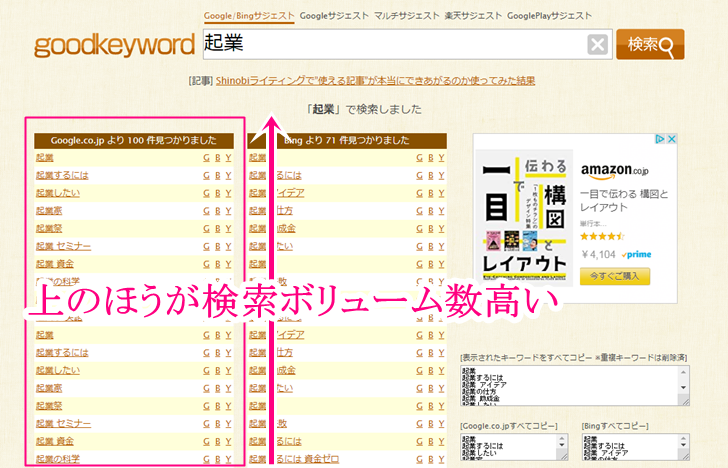Click the [Google.co.jpすべてコピー] label
The image size is (728, 468).
tap(509, 426)
